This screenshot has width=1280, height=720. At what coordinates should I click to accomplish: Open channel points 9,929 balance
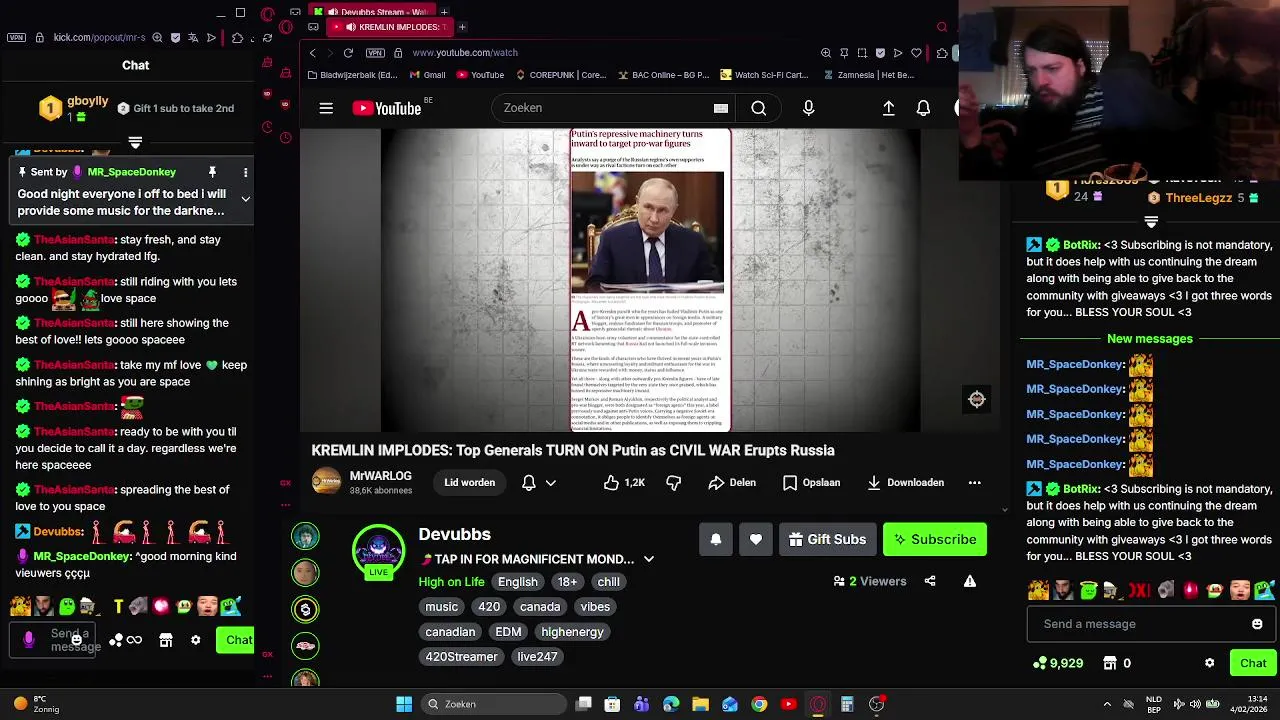(1058, 663)
